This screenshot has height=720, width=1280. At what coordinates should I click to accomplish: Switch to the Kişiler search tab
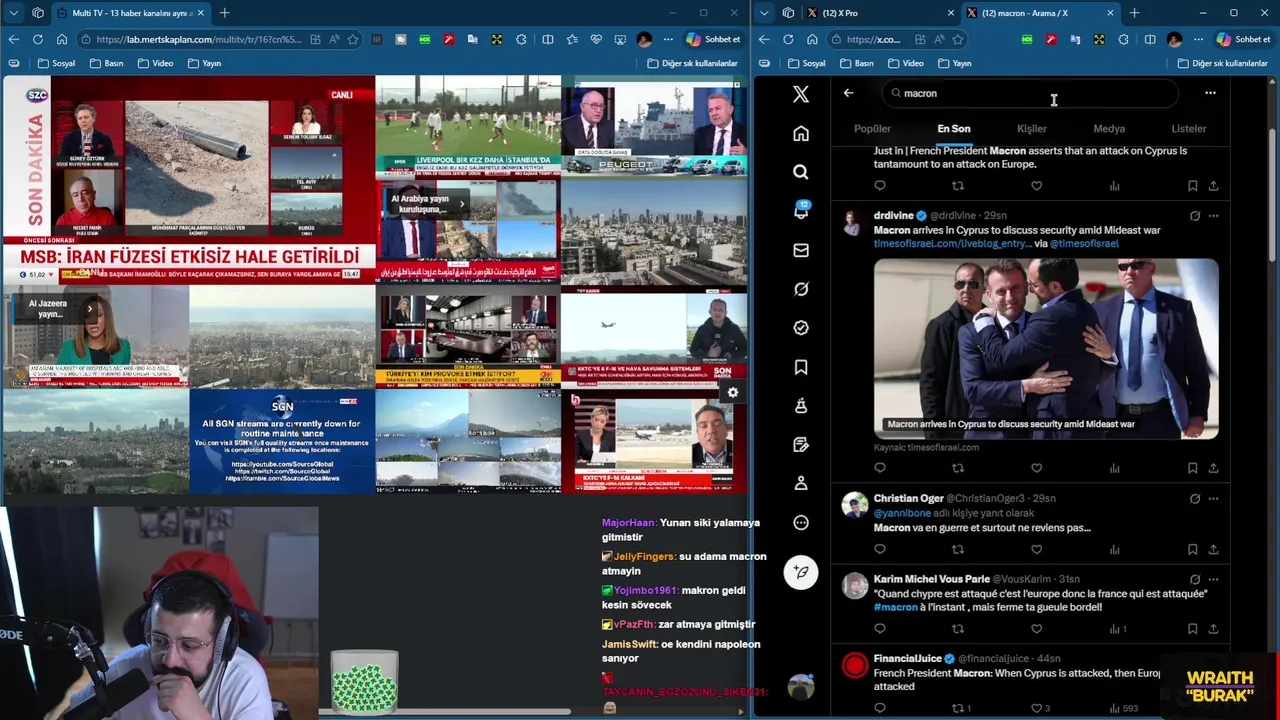coord(1032,129)
